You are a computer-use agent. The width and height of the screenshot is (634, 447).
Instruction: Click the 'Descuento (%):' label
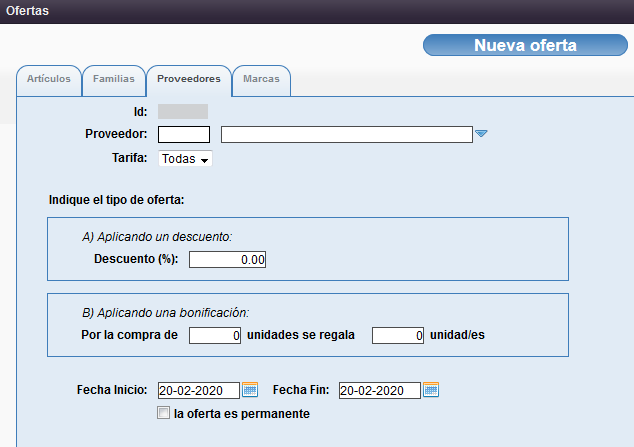136,259
